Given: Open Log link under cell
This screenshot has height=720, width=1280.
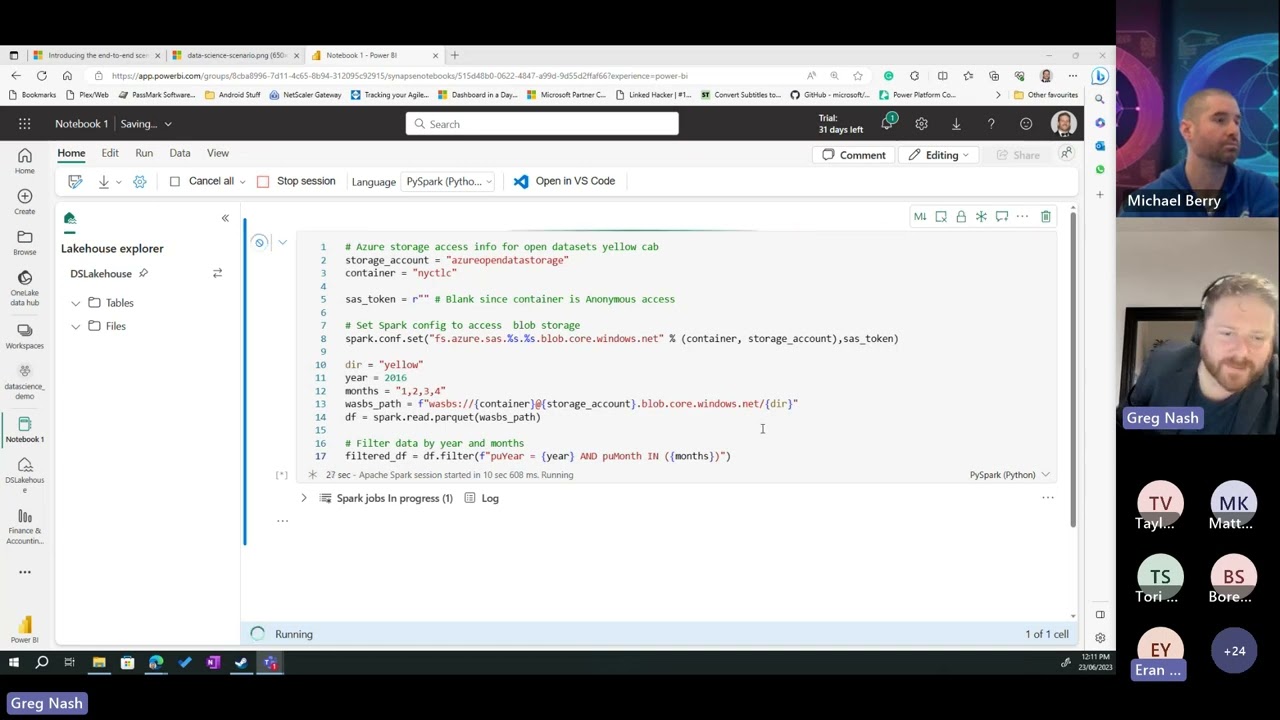Looking at the screenshot, I should [481, 498].
